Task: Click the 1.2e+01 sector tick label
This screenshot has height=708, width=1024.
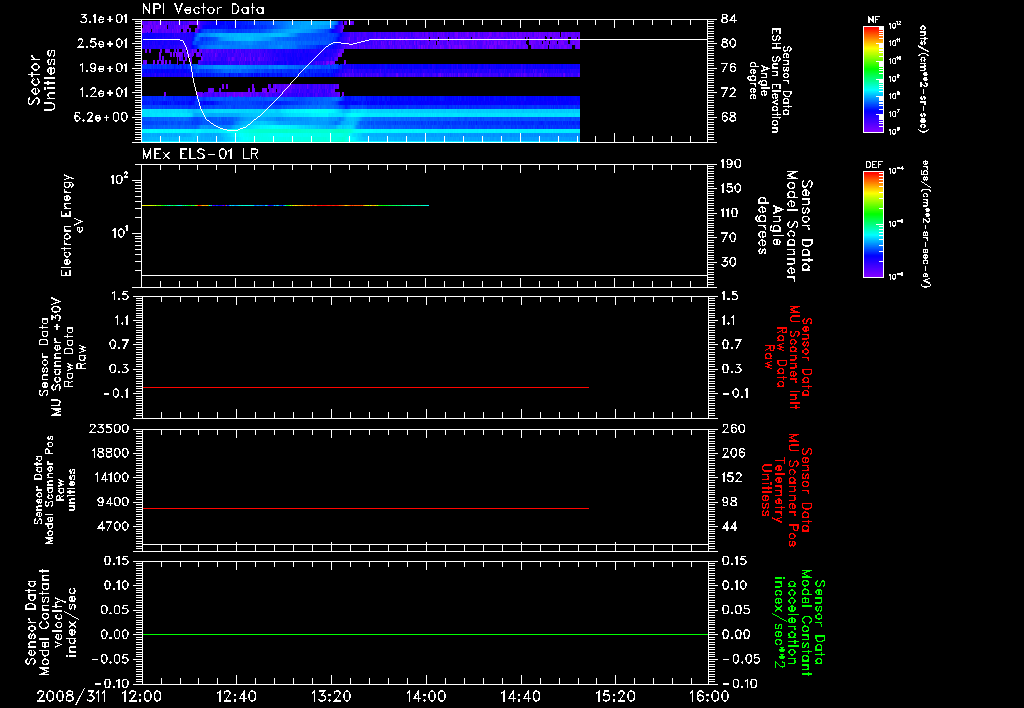Action: click(x=104, y=93)
